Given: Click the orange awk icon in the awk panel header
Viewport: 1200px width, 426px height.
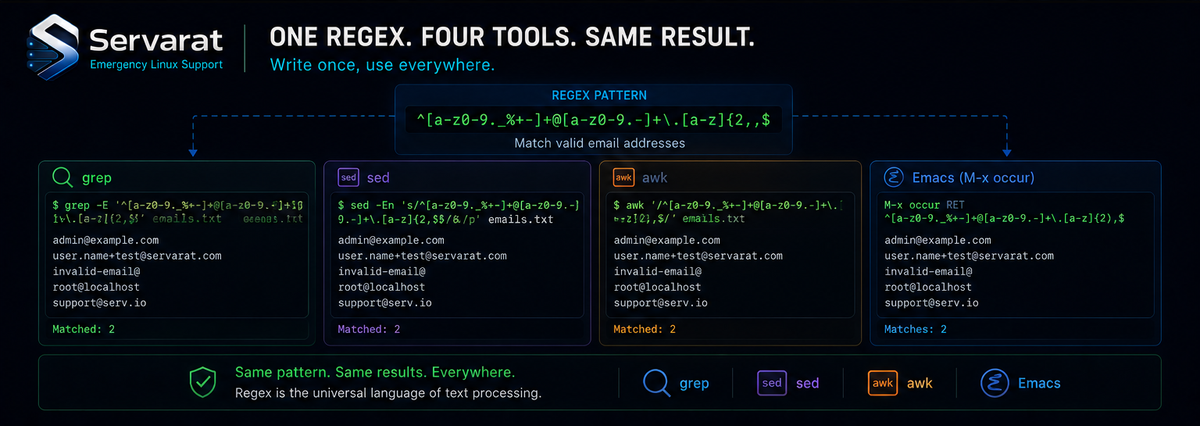Looking at the screenshot, I should (x=624, y=177).
